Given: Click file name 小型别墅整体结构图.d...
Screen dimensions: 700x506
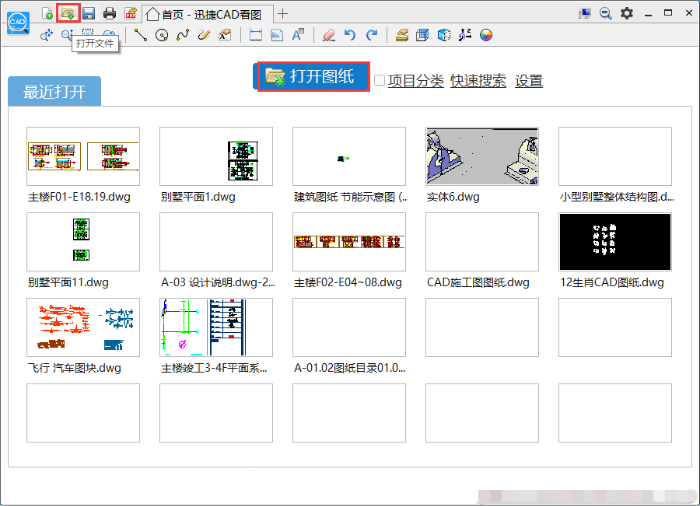Looking at the screenshot, I should click(x=617, y=197).
